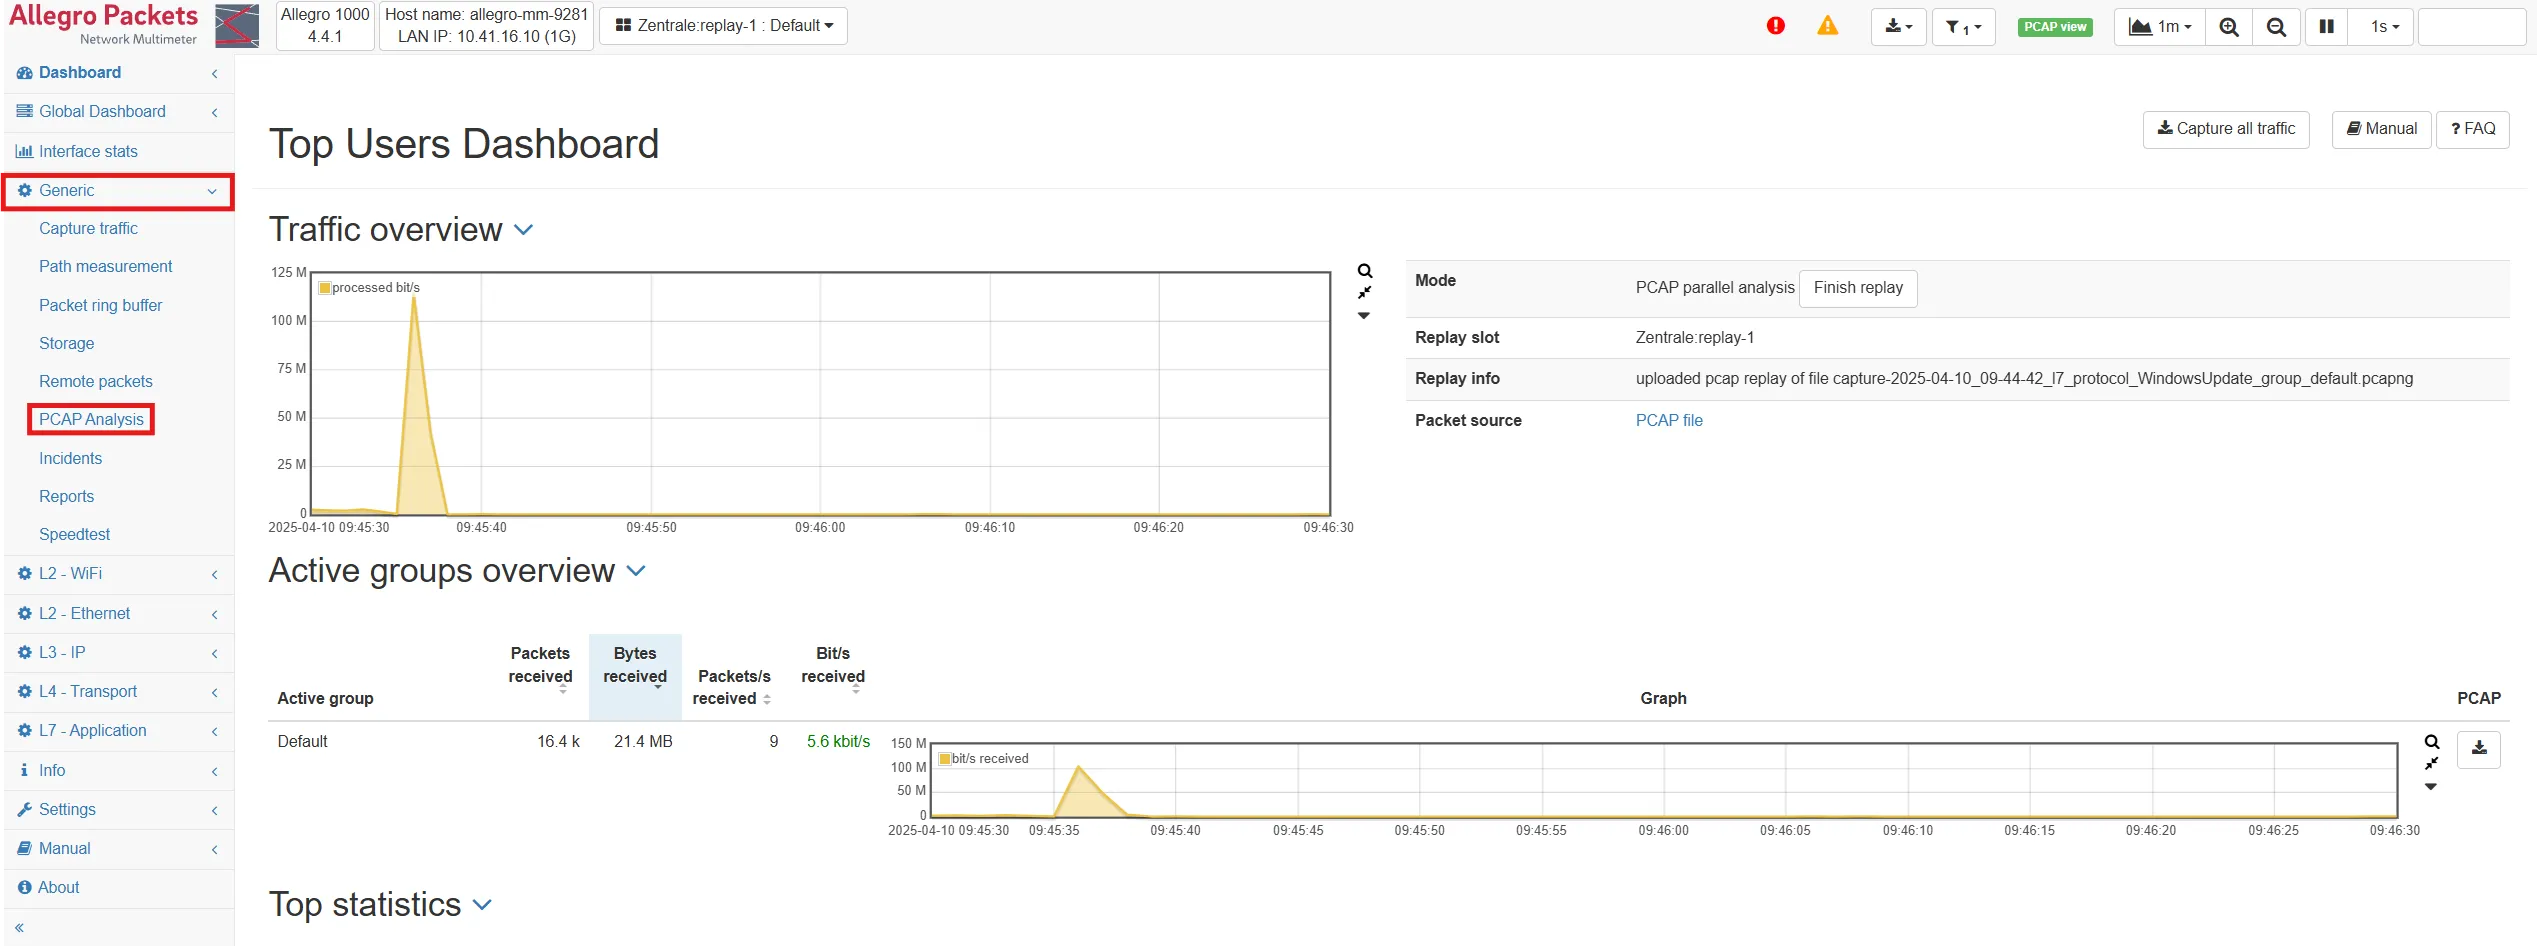Collapse the Traffic overview section
This screenshot has height=946, width=2537.
[x=523, y=230]
